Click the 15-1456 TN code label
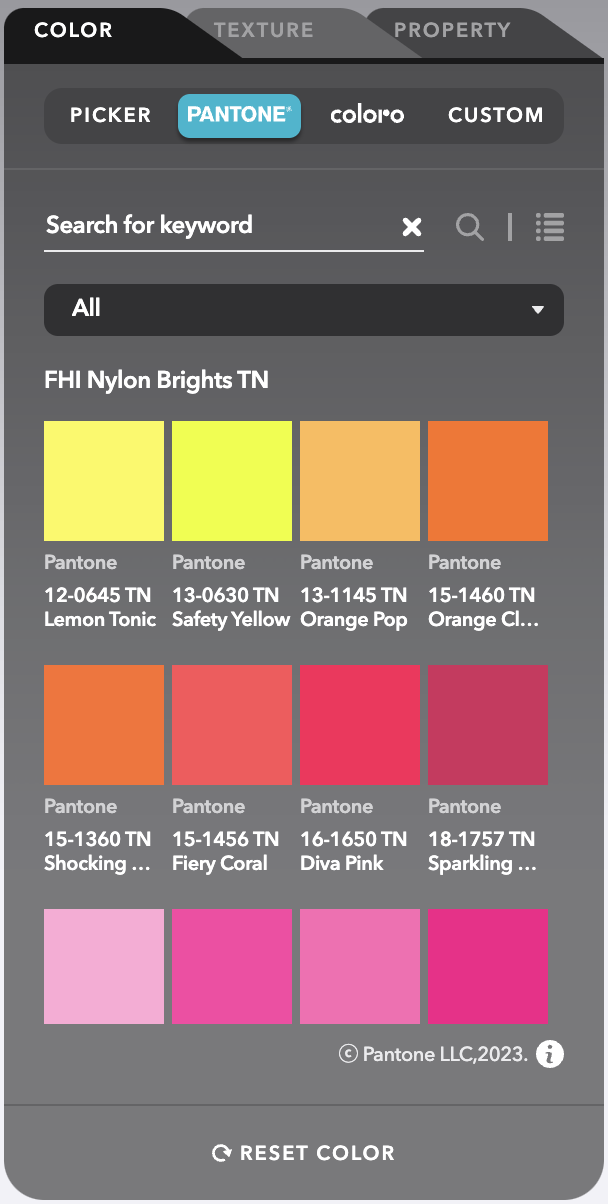608x1204 pixels. pos(226,839)
